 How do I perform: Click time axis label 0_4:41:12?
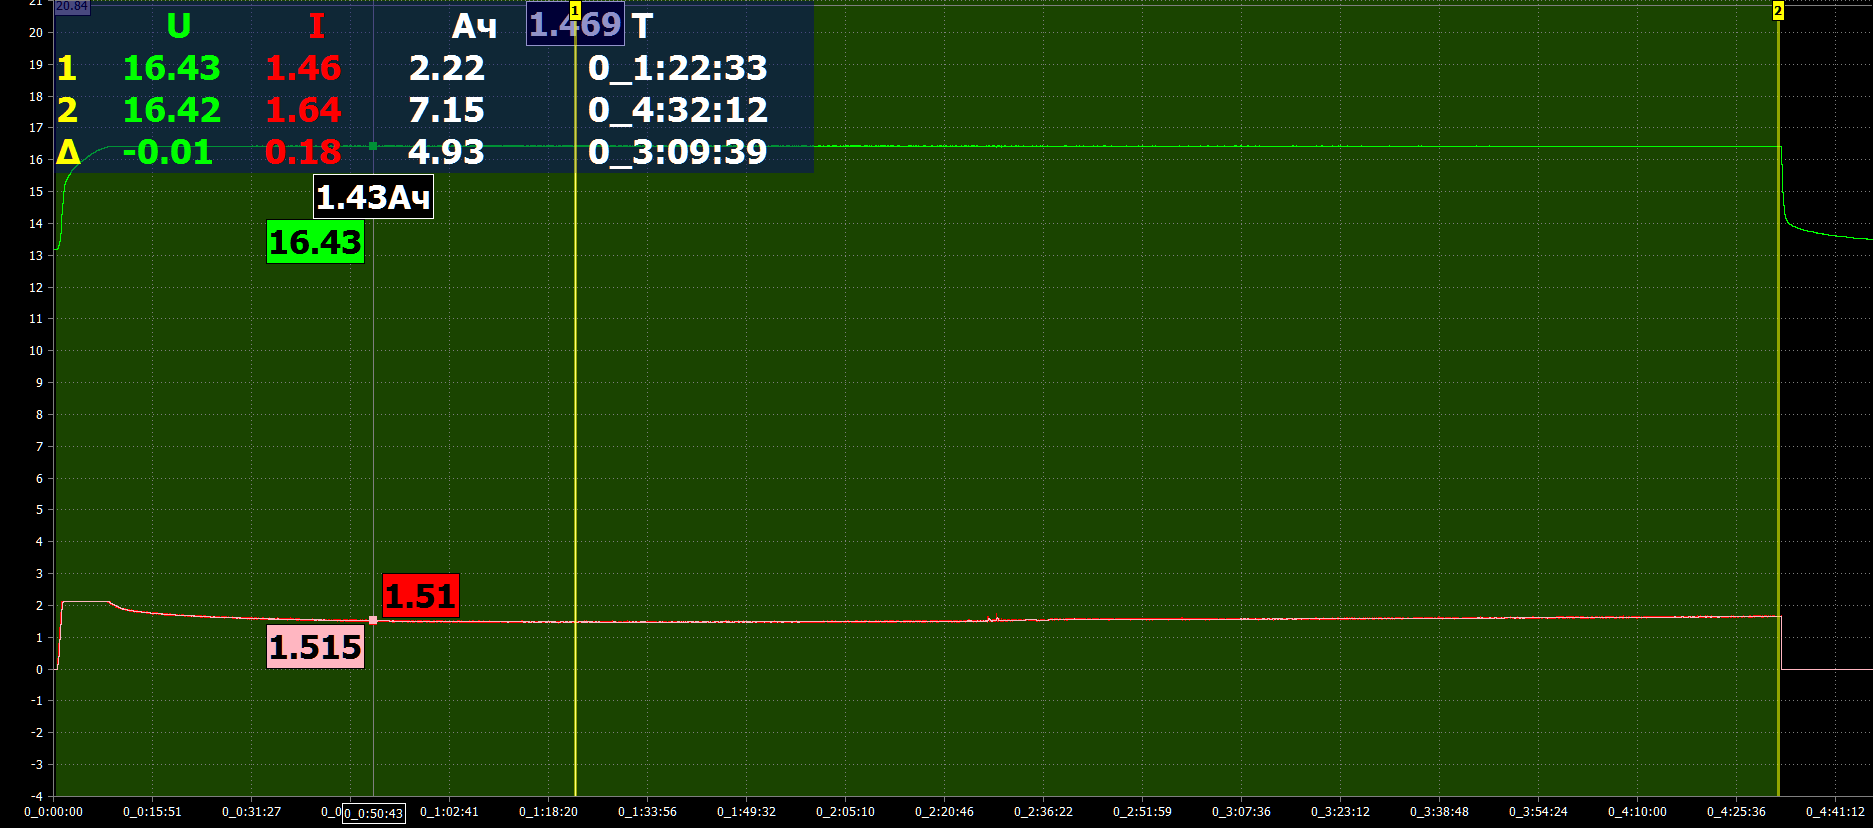coord(1835,812)
